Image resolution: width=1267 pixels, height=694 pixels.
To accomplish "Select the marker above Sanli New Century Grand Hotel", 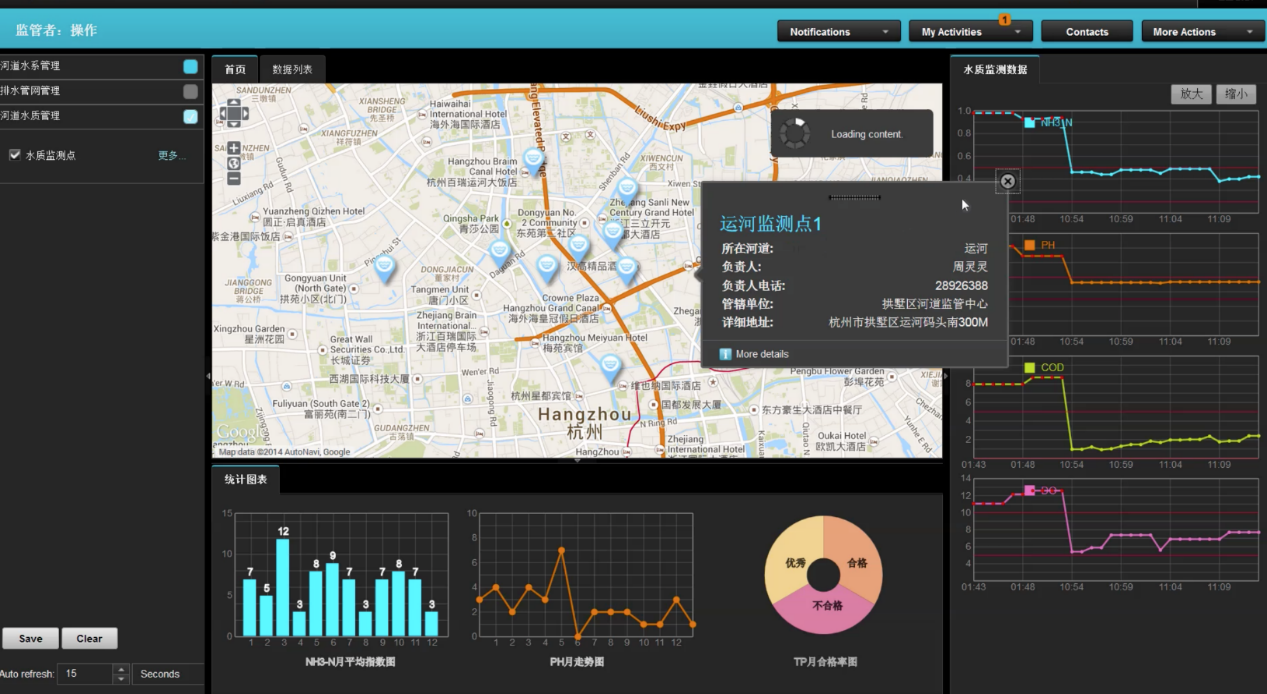I will pyautogui.click(x=627, y=190).
